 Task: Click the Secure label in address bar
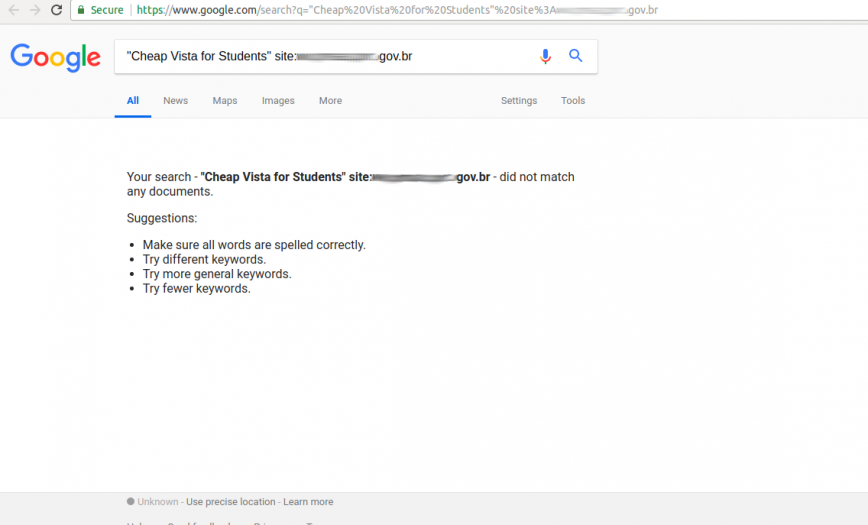[x=107, y=10]
